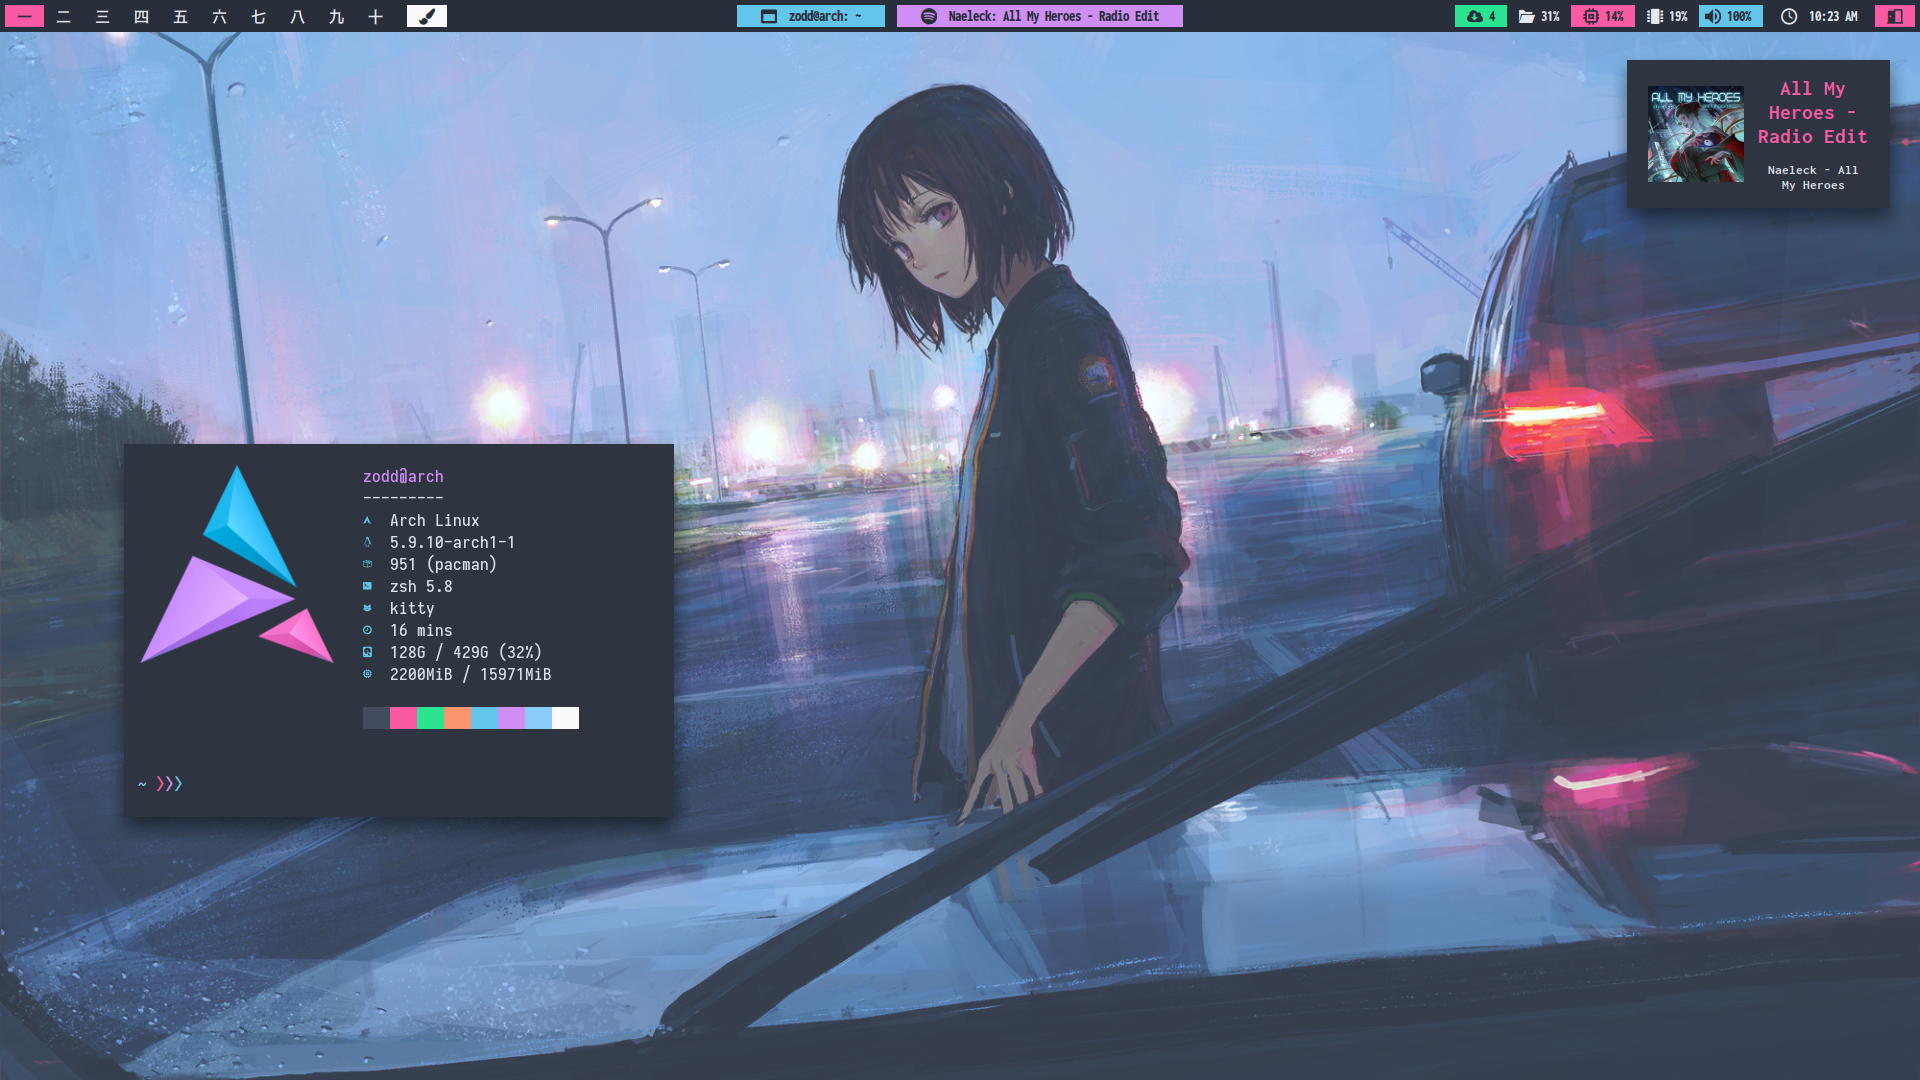
Task: Click the Spotify icon in now-playing module
Action: pyautogui.click(x=928, y=16)
